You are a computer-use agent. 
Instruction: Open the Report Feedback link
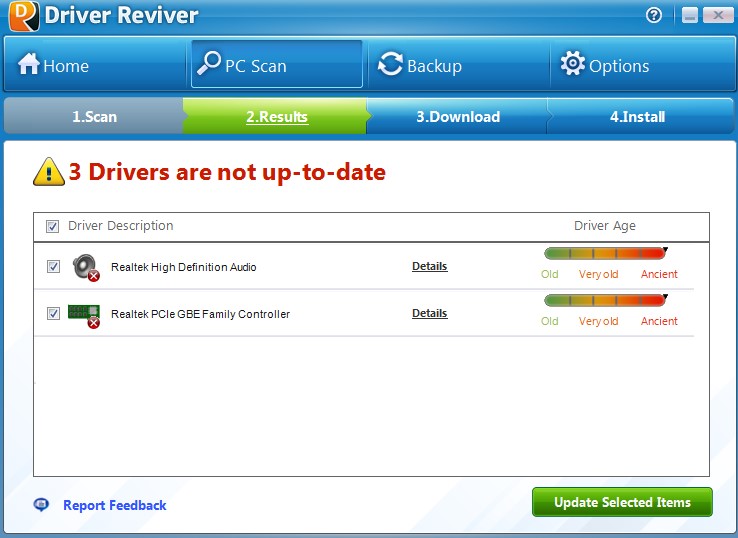[x=114, y=505]
